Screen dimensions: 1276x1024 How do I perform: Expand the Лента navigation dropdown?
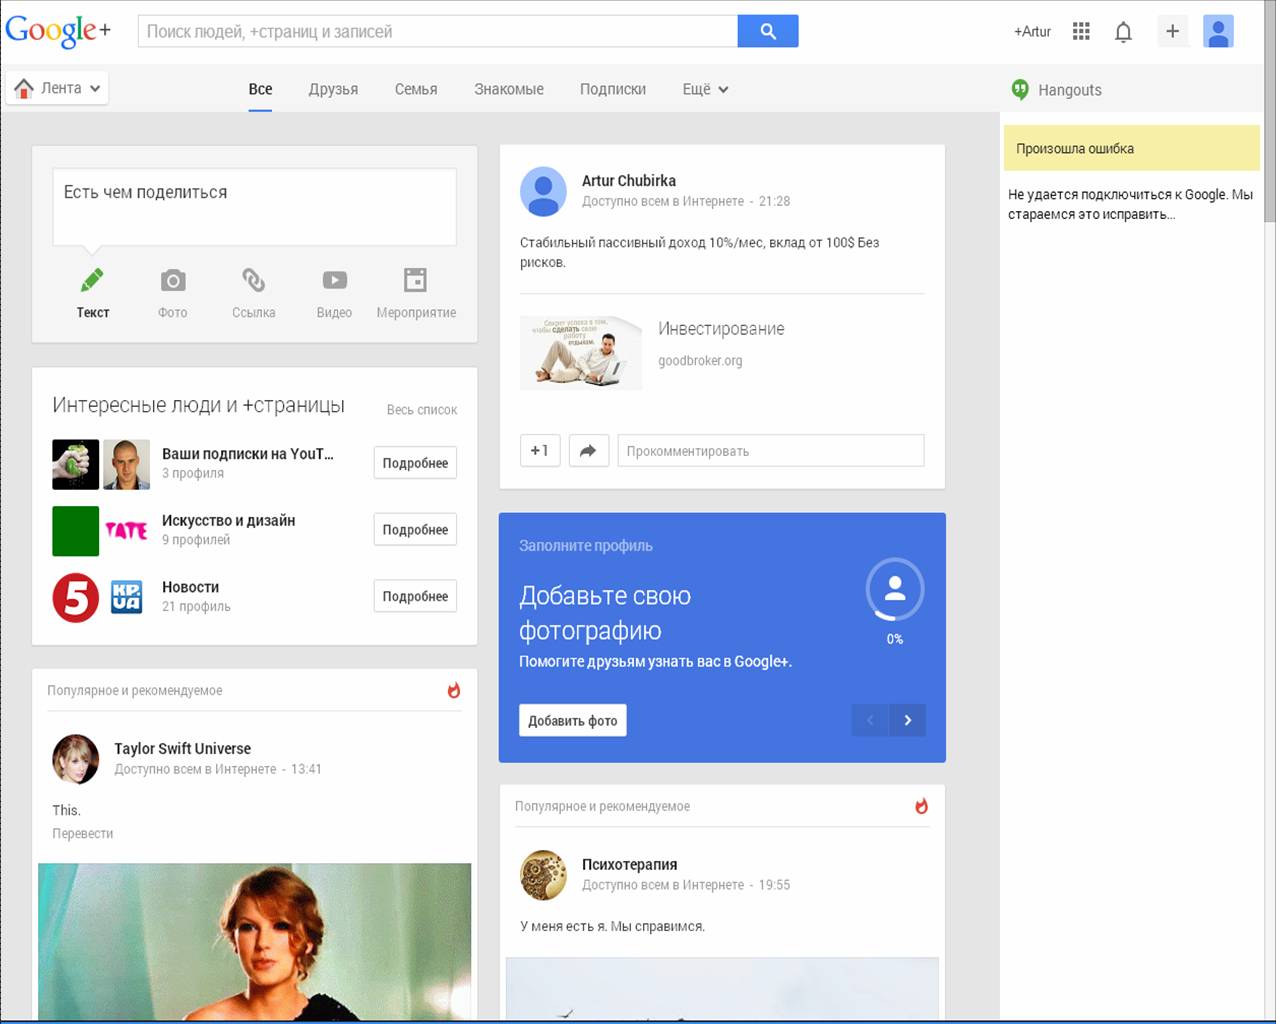(58, 88)
